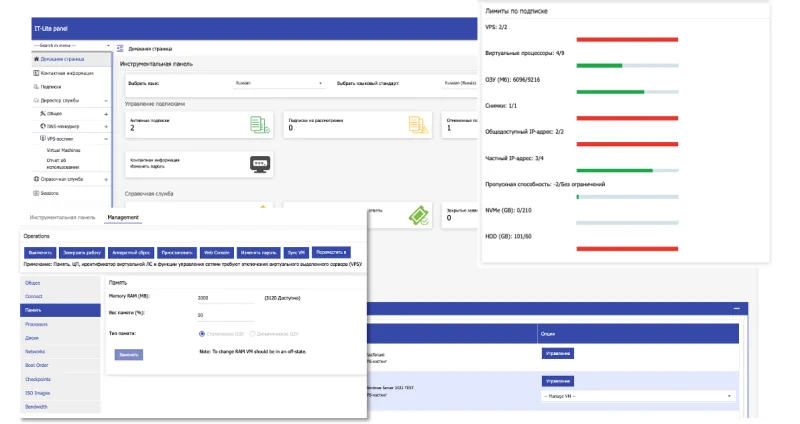Open the Networks section
The image size is (800, 424).
click(x=60, y=352)
